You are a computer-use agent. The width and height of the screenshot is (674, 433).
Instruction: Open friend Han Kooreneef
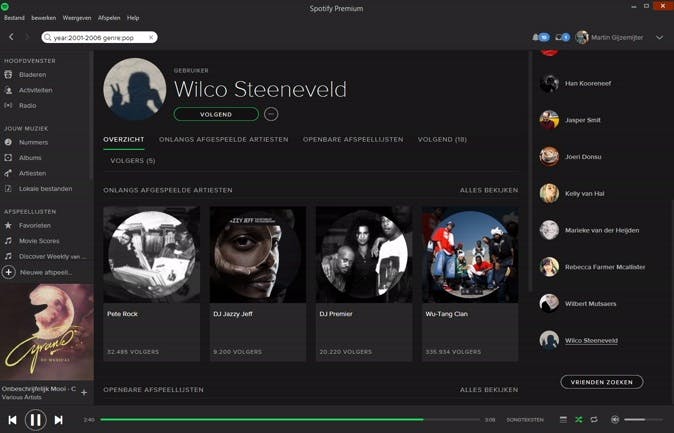point(576,83)
